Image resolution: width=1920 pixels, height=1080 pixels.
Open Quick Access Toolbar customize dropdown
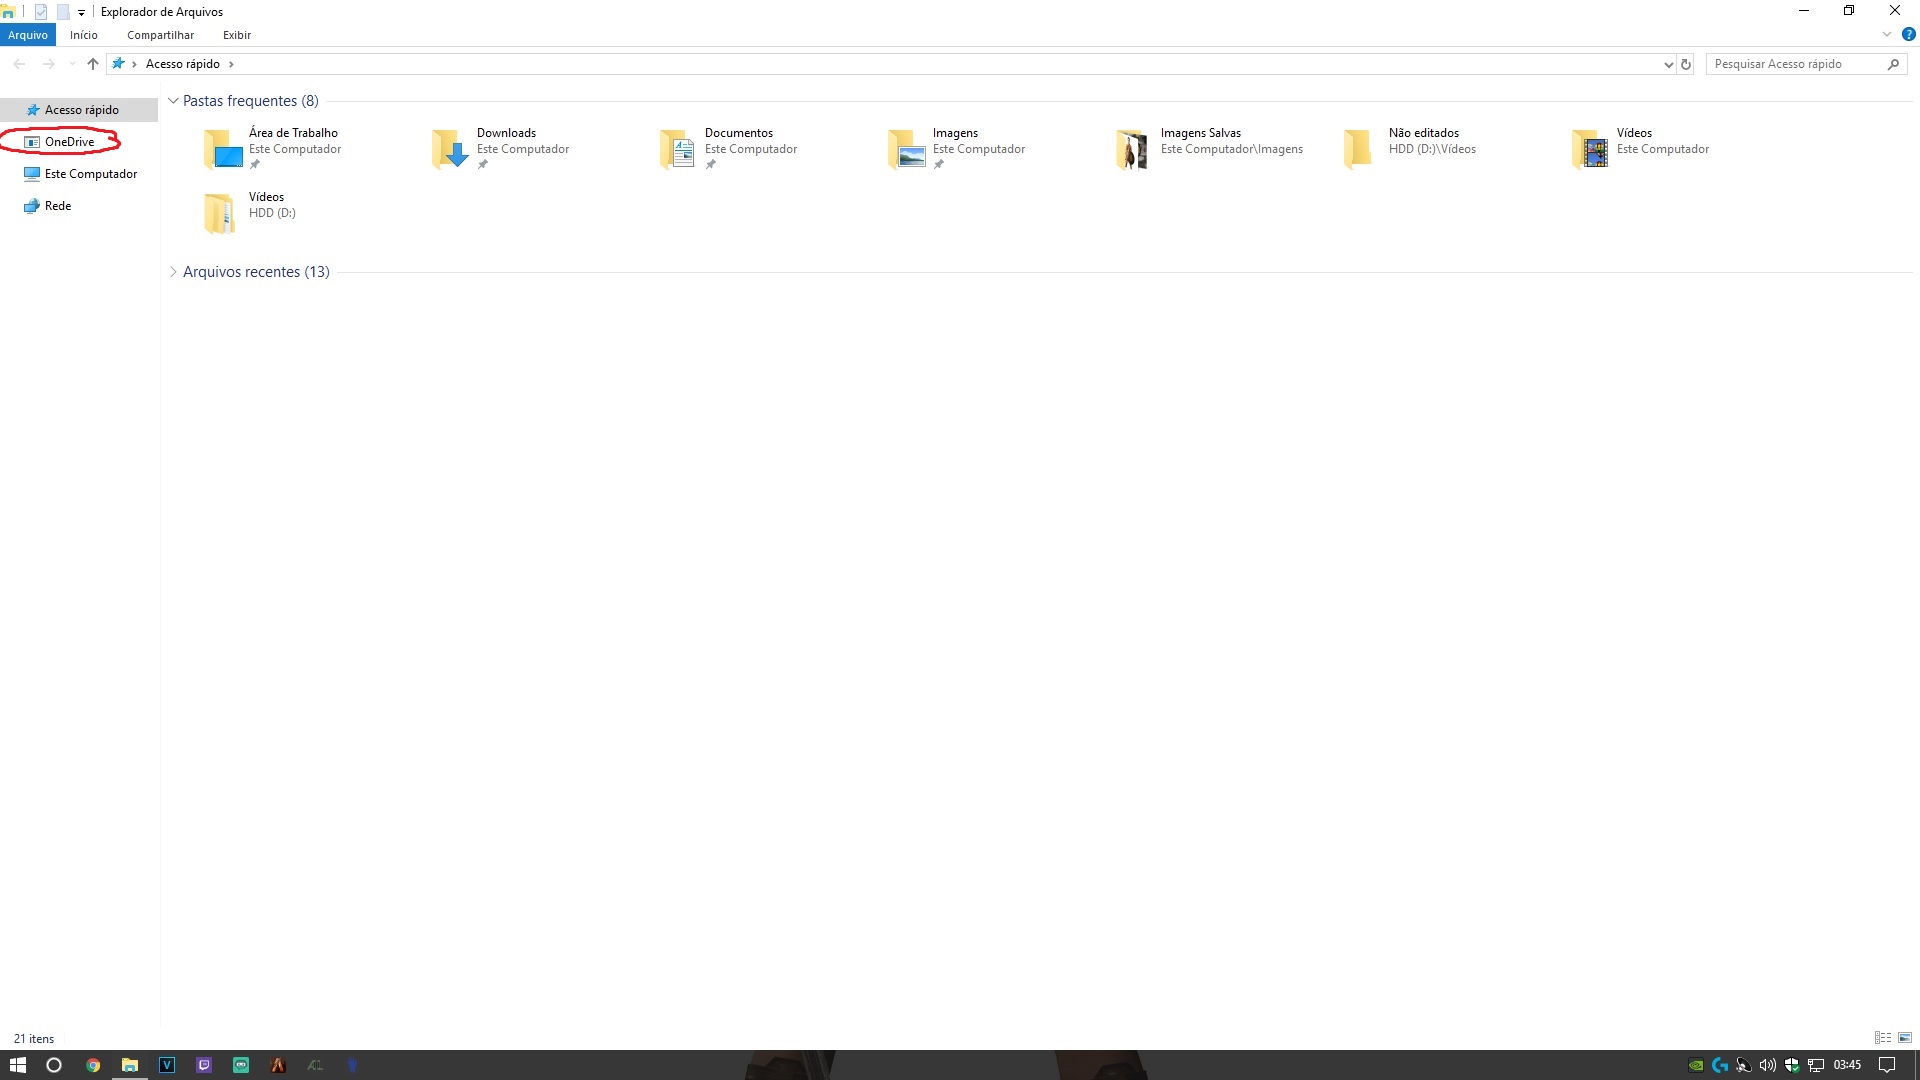pyautogui.click(x=81, y=13)
